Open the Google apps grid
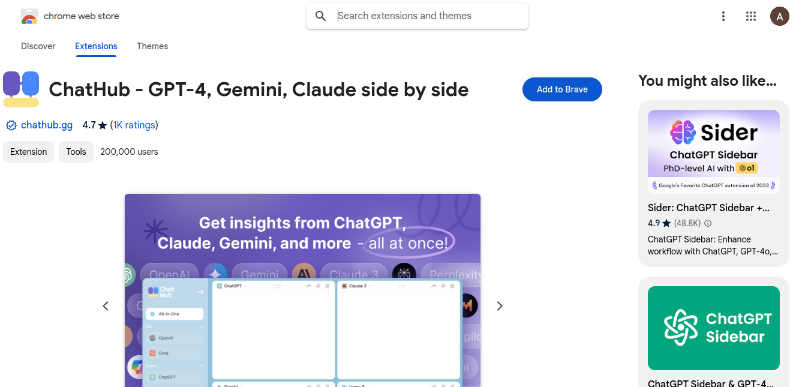This screenshot has height=387, width=800. click(x=751, y=16)
